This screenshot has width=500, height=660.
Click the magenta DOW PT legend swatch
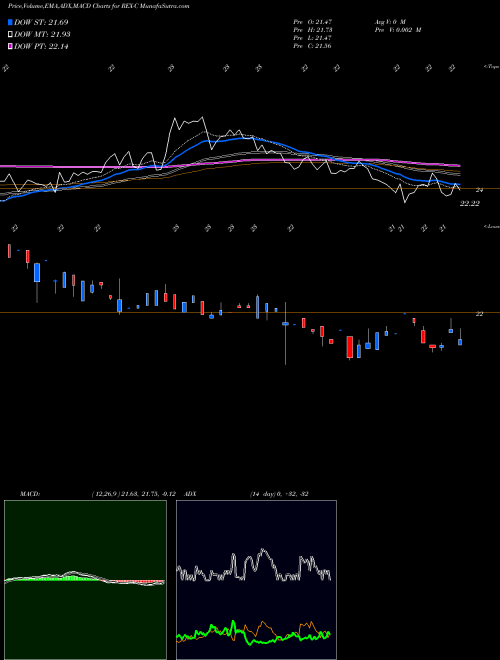pos(10,46)
